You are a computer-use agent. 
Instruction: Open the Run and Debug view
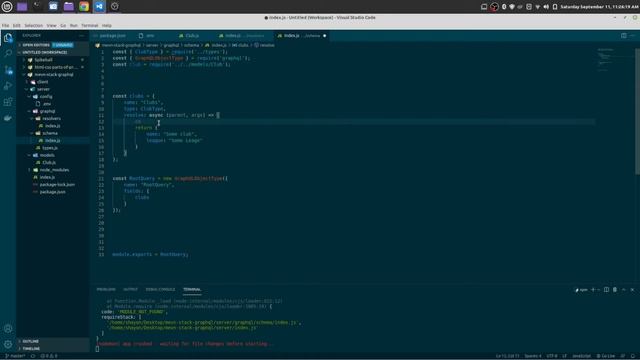8,86
